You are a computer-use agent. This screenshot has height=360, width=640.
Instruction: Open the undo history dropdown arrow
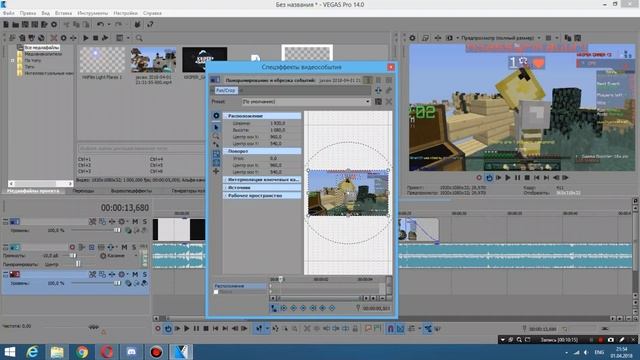click(x=109, y=24)
